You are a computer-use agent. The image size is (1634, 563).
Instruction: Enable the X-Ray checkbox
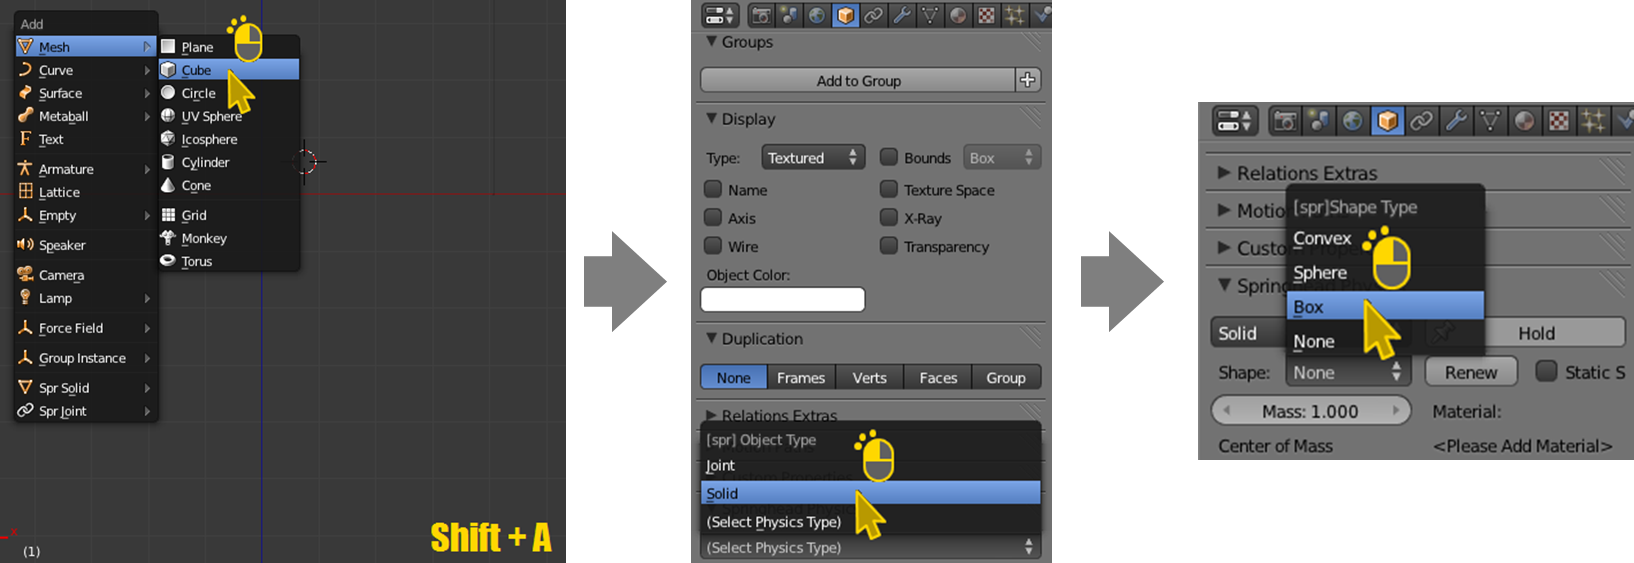(888, 217)
